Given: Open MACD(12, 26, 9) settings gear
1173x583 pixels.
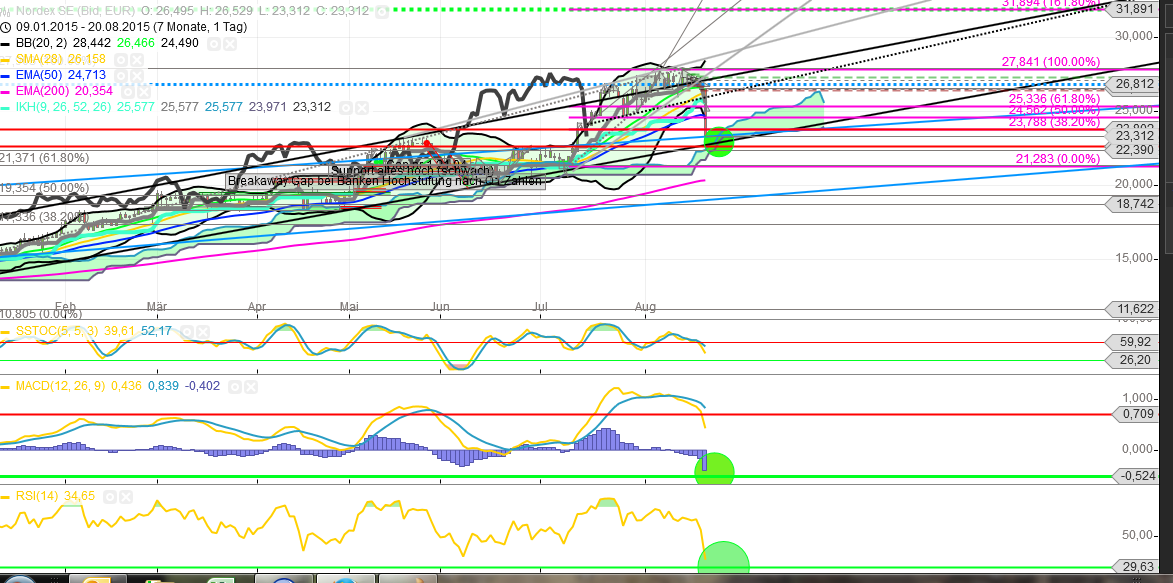Looking at the screenshot, I should [x=234, y=386].
